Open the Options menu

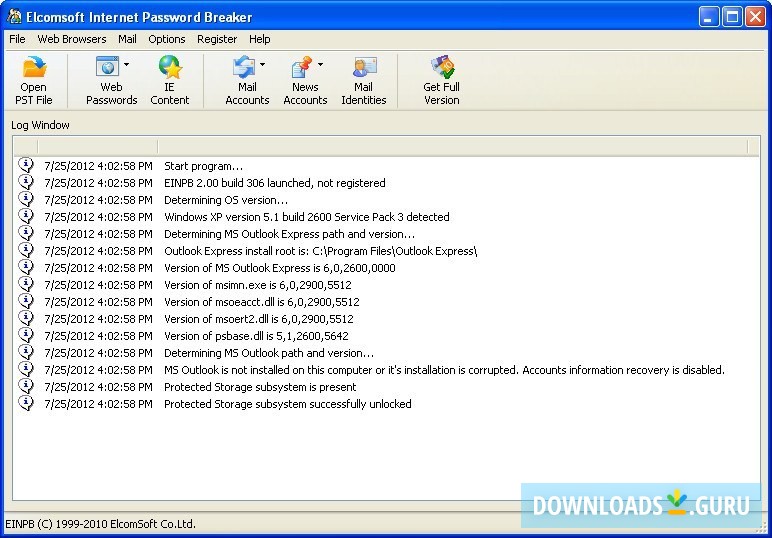click(167, 39)
